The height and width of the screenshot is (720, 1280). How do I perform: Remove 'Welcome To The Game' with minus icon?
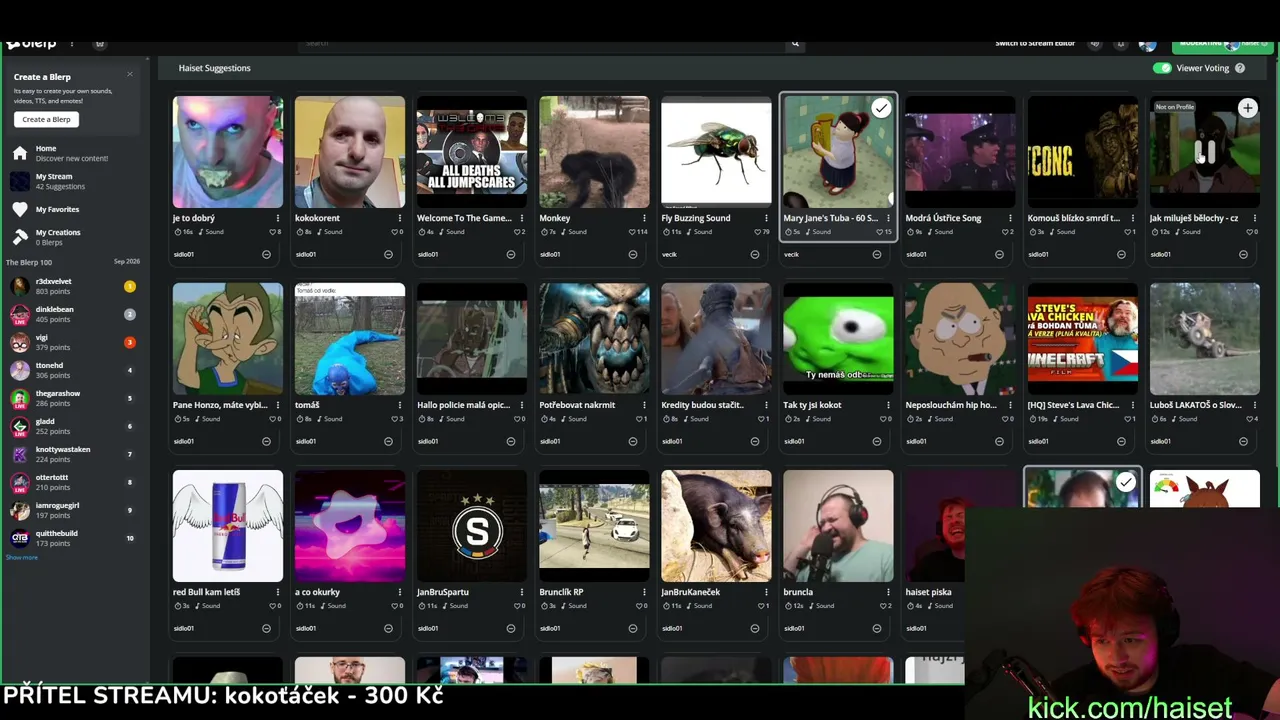[x=510, y=254]
